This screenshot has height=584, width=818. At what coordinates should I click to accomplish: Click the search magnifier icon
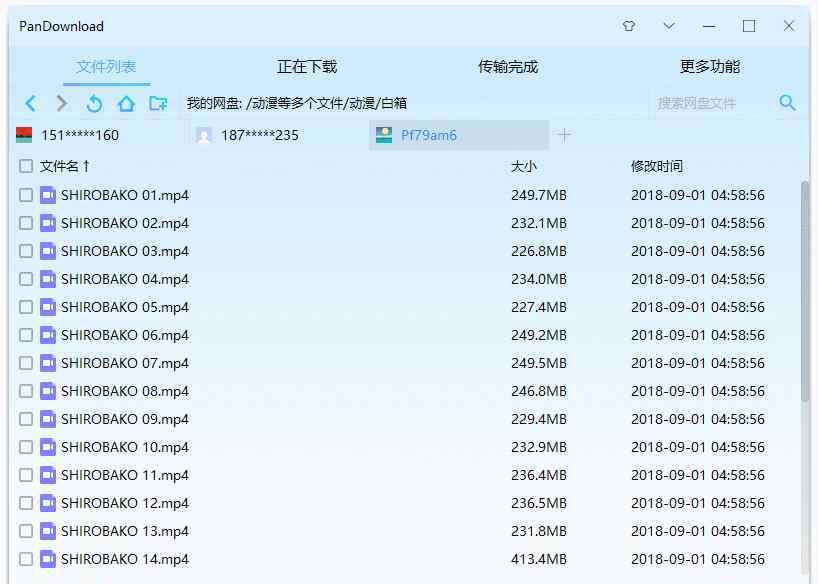pos(787,103)
